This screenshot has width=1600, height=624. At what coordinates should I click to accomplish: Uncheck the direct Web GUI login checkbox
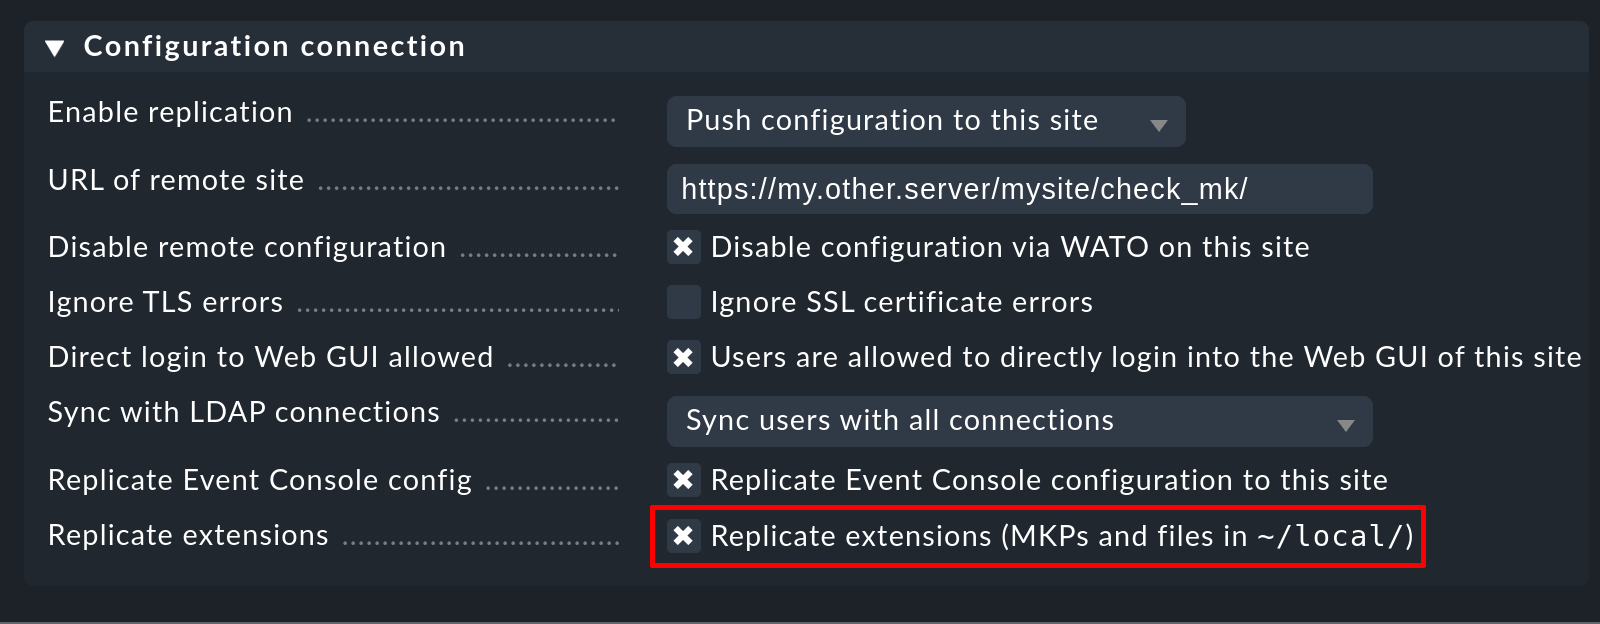[684, 357]
